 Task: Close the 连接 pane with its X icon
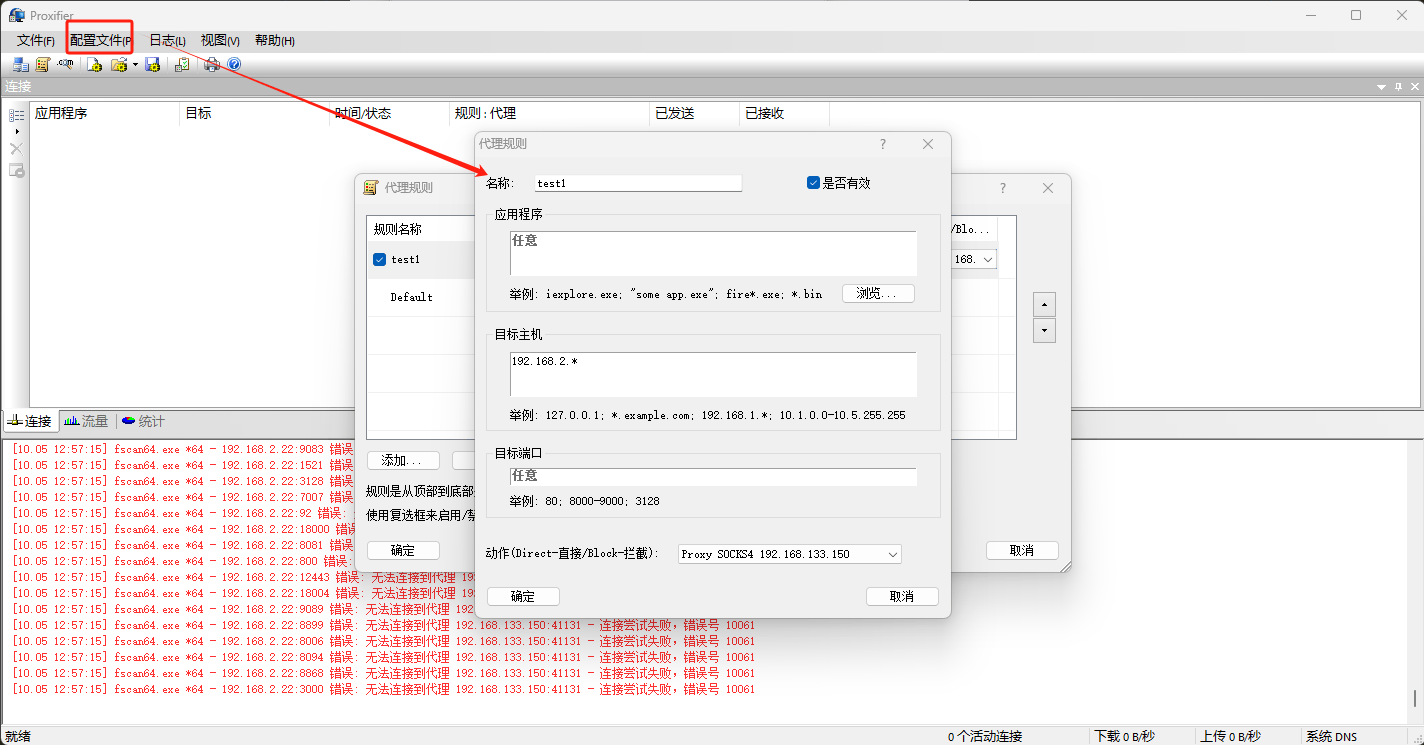coord(1413,87)
